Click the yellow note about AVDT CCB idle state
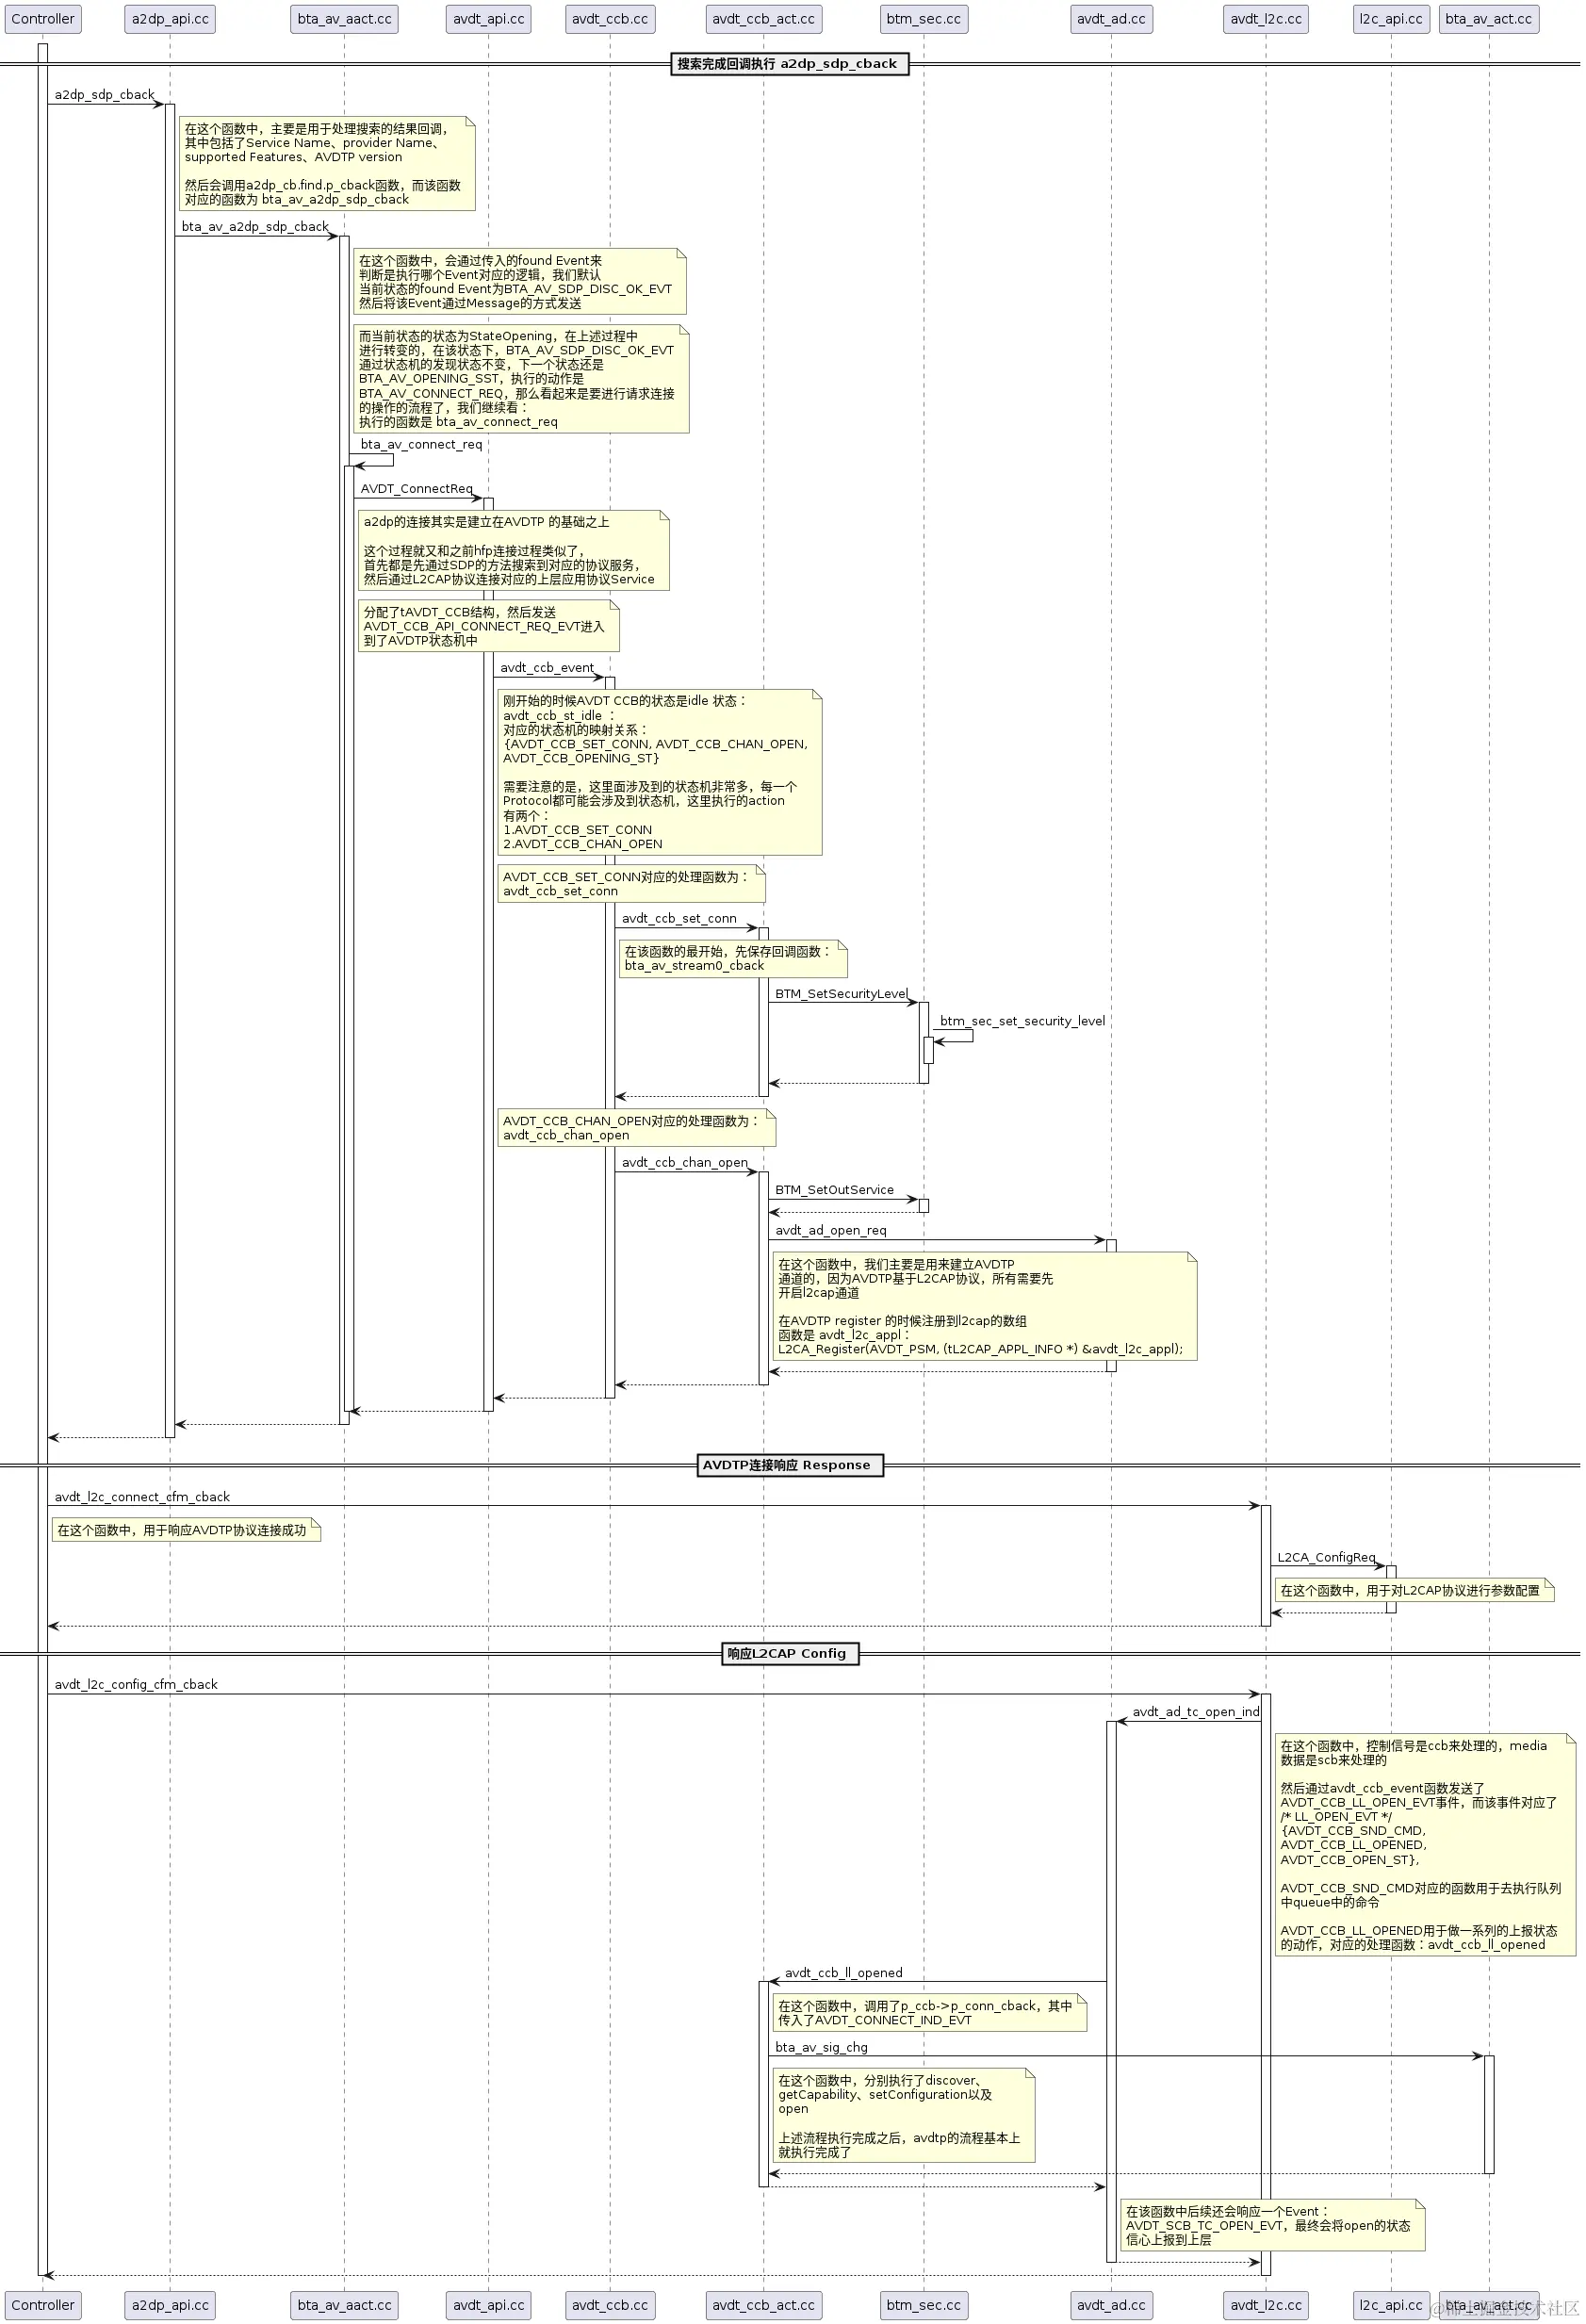This screenshot has width=1586, height=2324. click(660, 770)
